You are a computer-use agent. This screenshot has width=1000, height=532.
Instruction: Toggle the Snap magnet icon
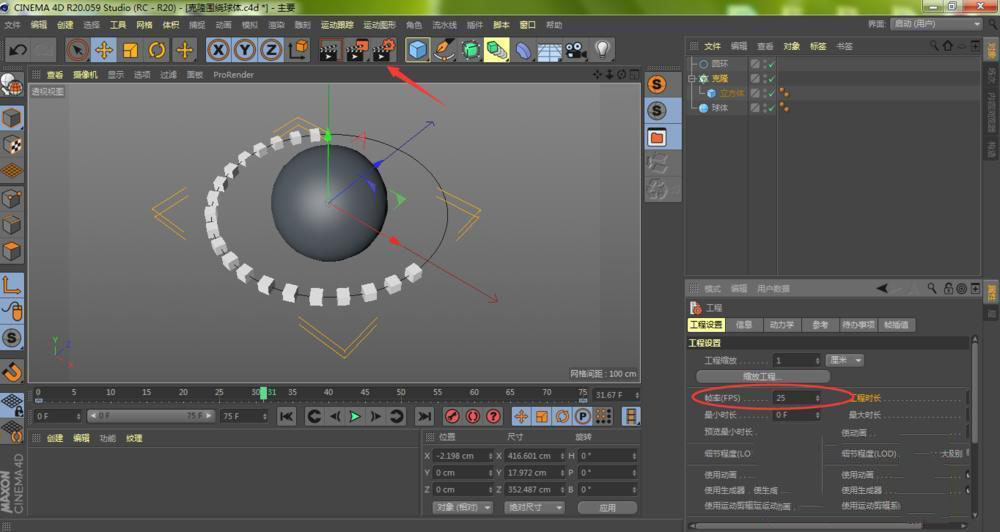click(12, 370)
